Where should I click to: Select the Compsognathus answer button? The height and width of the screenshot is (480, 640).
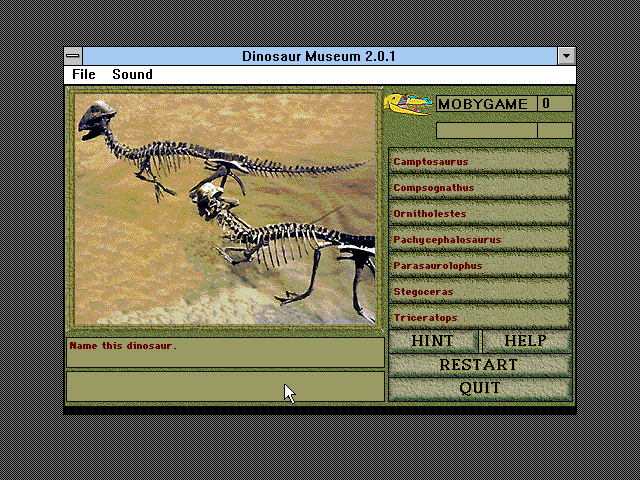(480, 187)
